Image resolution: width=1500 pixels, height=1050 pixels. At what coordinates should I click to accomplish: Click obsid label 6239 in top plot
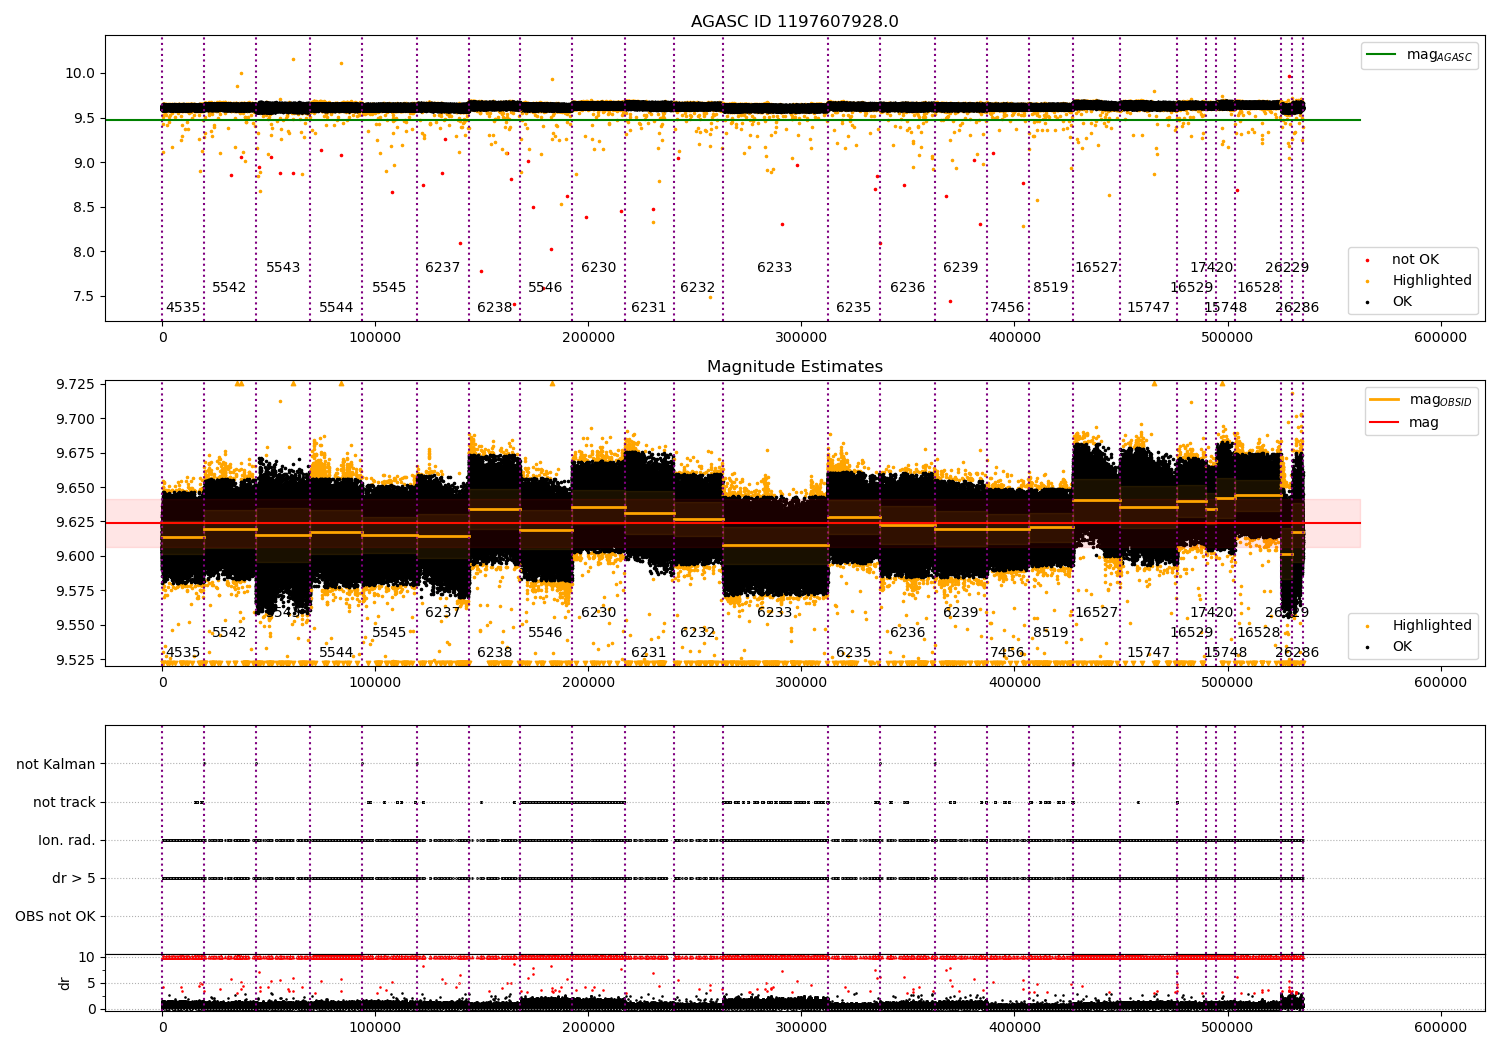tap(961, 268)
